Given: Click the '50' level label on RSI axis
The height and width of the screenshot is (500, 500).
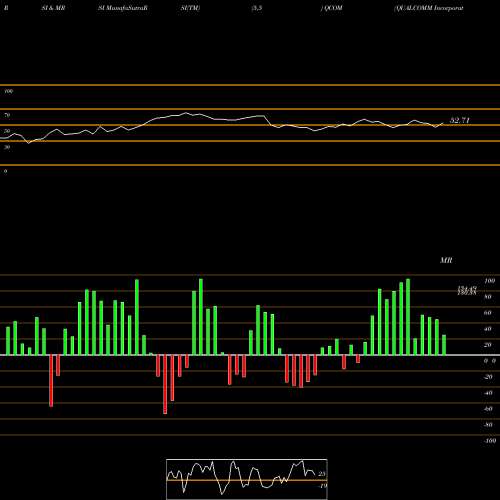Looking at the screenshot, I should [x=7, y=131].
